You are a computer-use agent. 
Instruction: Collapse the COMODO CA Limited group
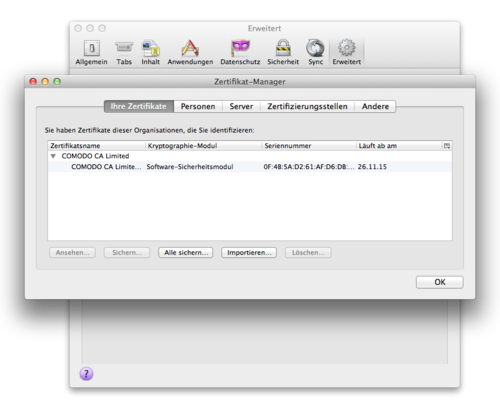[53, 156]
